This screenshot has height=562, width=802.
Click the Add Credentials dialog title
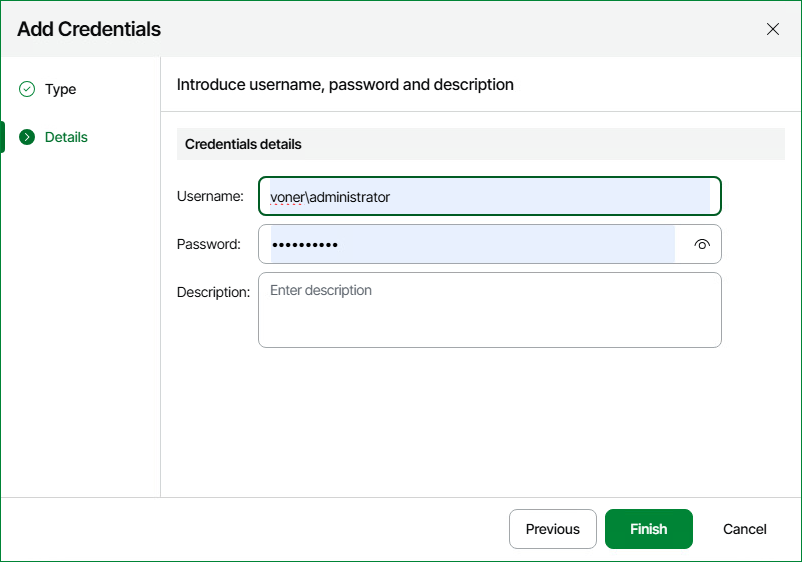click(89, 29)
